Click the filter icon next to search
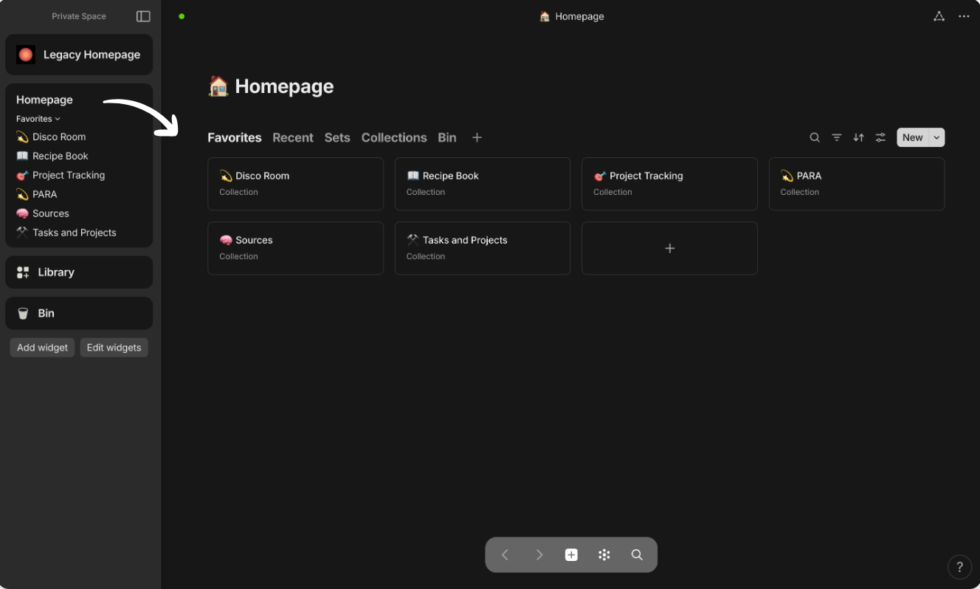The height and width of the screenshot is (589, 980). 836,137
